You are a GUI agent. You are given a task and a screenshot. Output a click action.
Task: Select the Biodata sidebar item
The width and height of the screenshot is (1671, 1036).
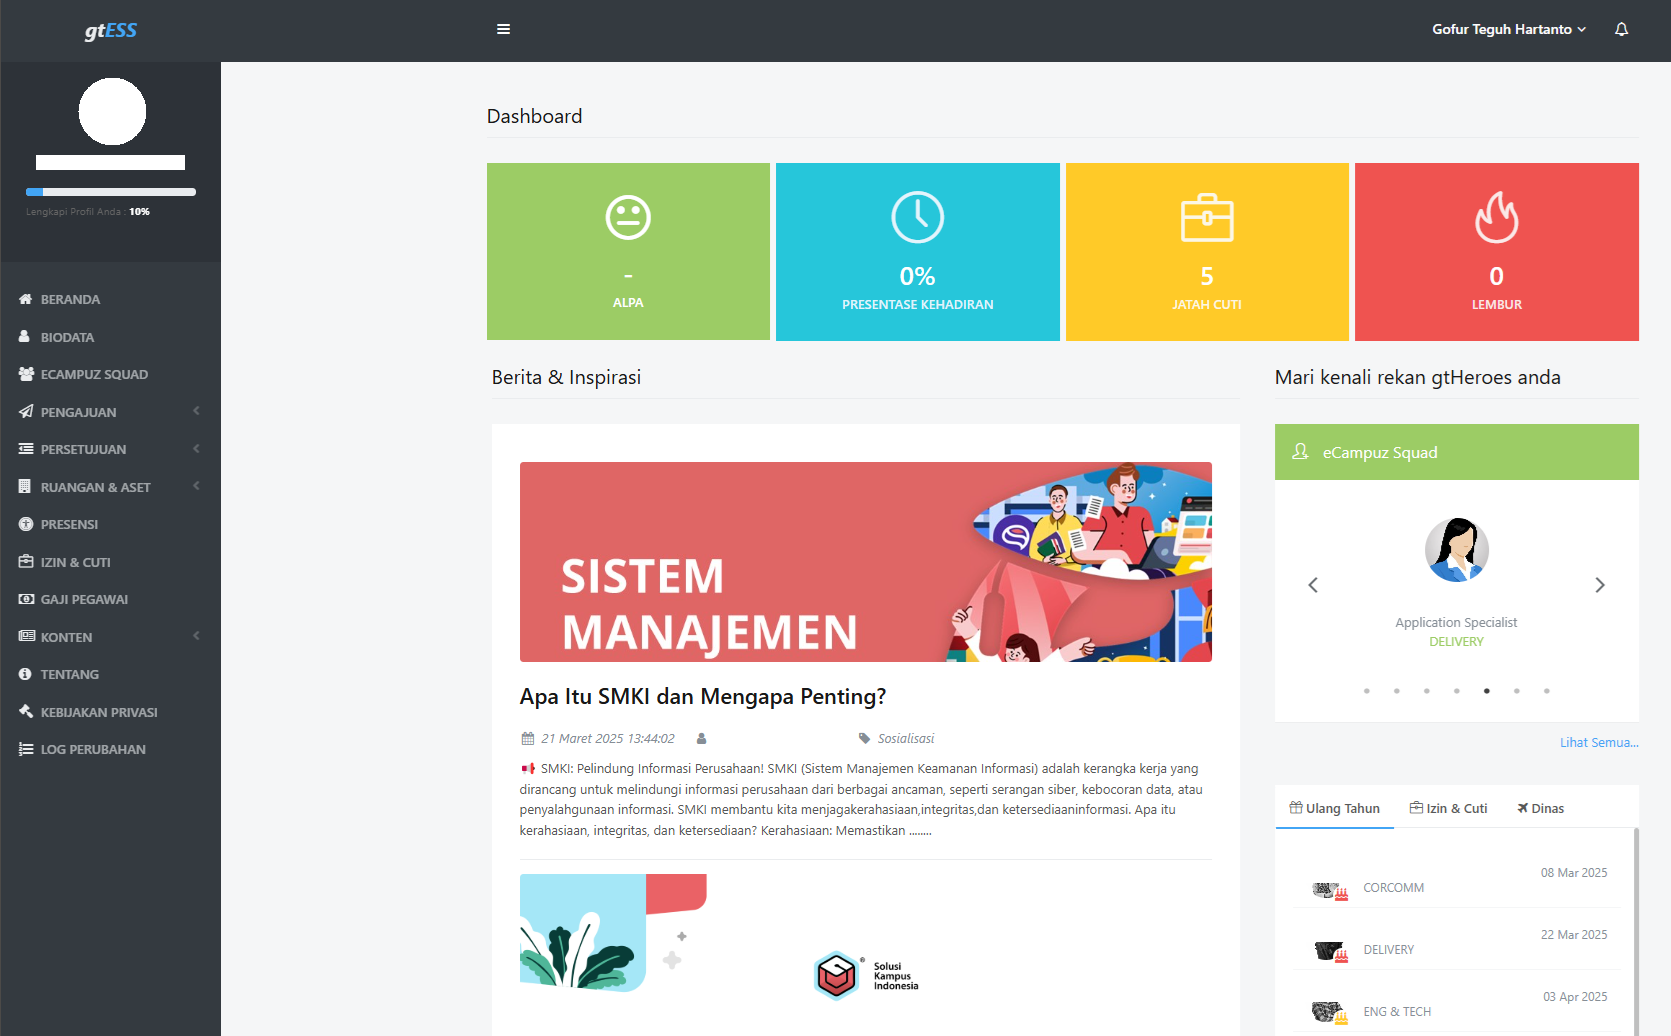(x=68, y=337)
